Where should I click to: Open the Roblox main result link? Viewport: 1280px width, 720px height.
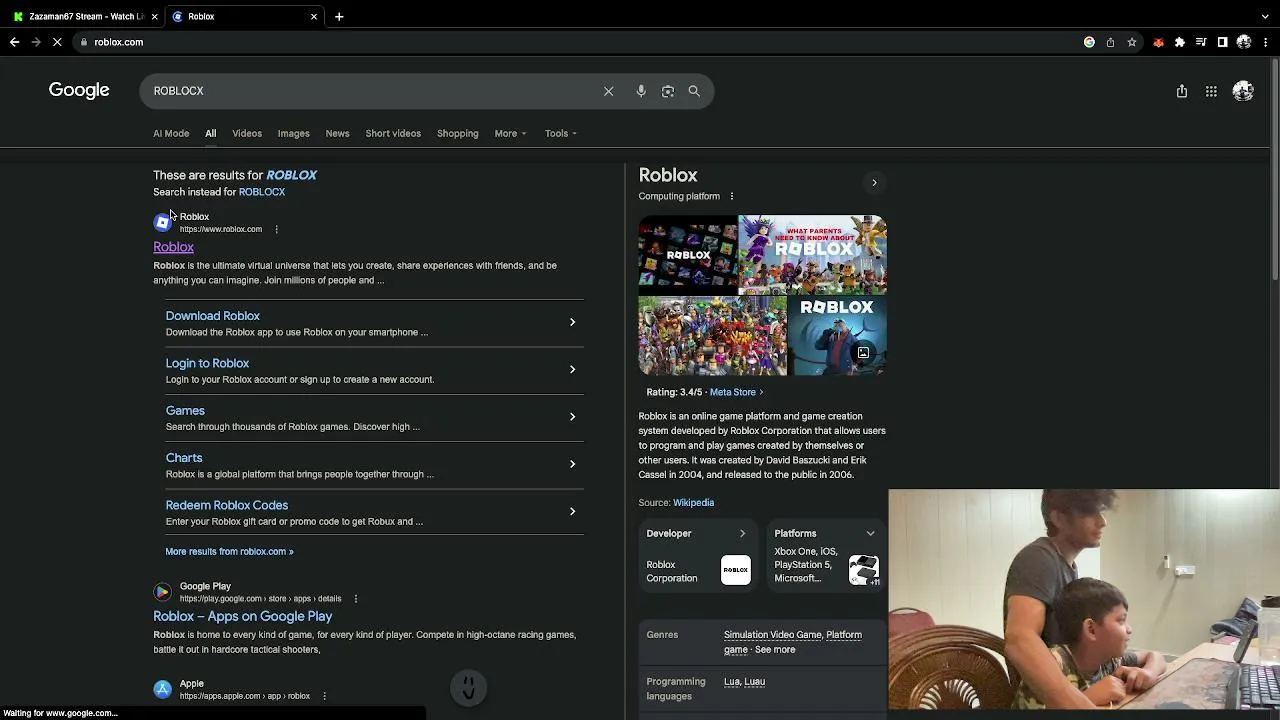coord(173,247)
